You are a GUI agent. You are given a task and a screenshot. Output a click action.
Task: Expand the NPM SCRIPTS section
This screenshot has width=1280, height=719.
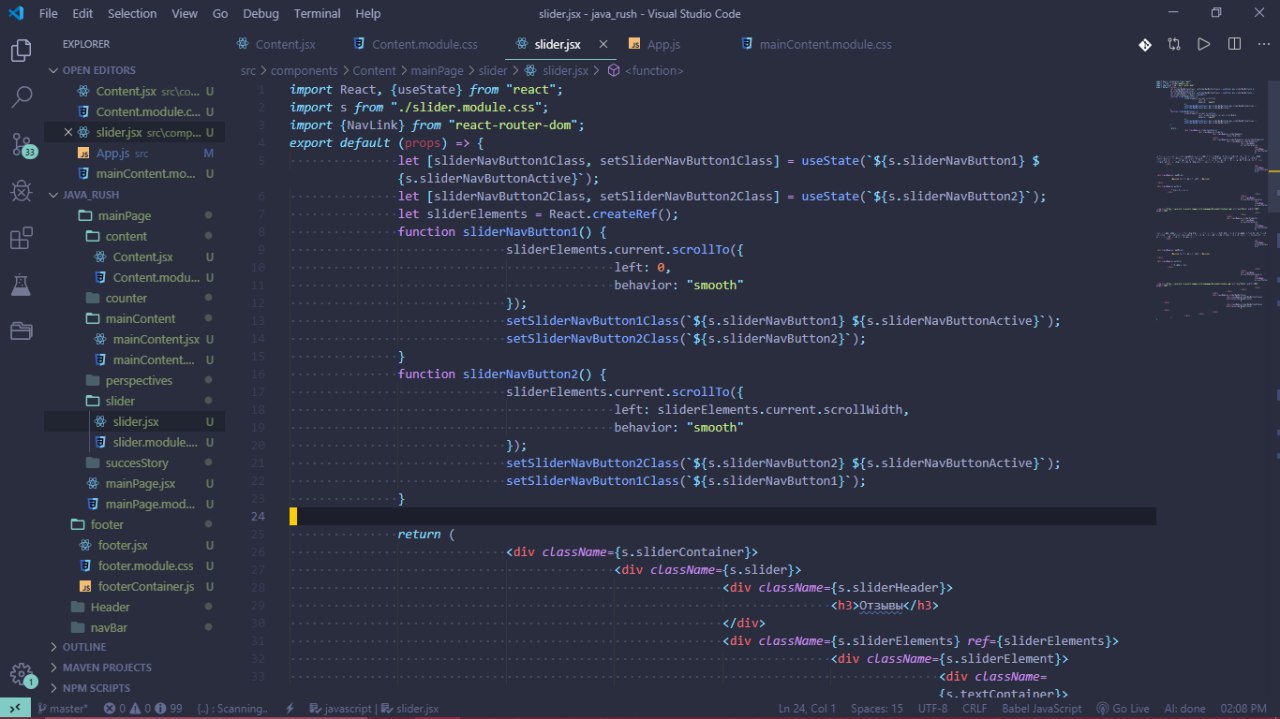point(96,688)
